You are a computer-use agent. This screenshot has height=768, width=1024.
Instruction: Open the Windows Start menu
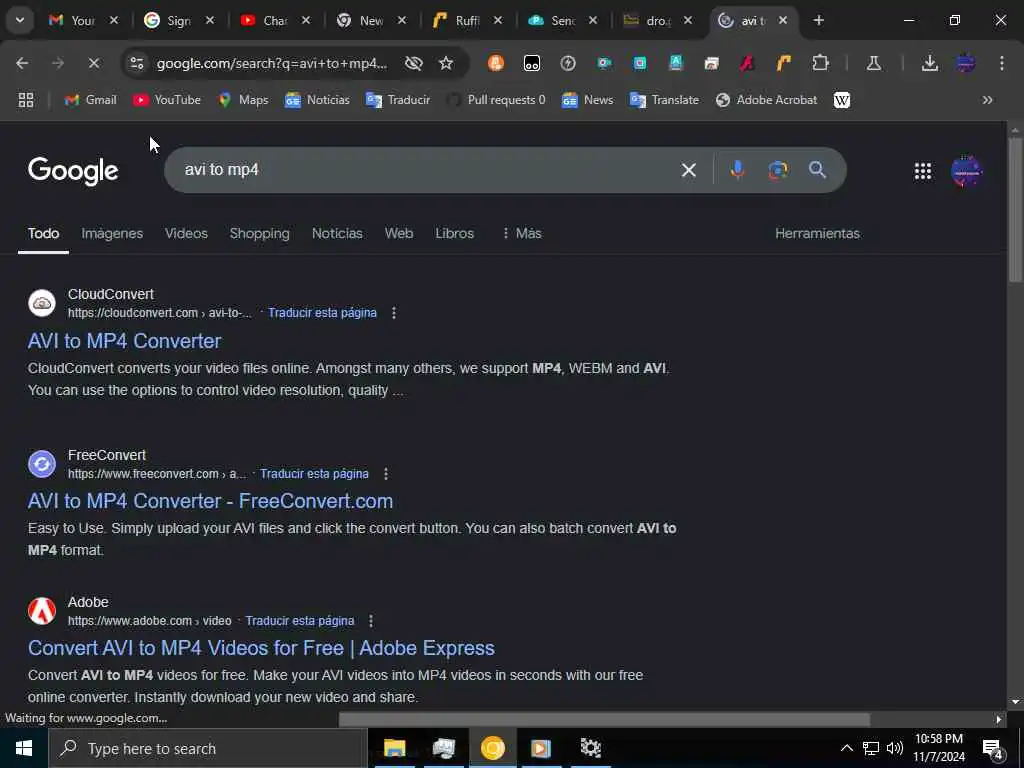tap(24, 748)
